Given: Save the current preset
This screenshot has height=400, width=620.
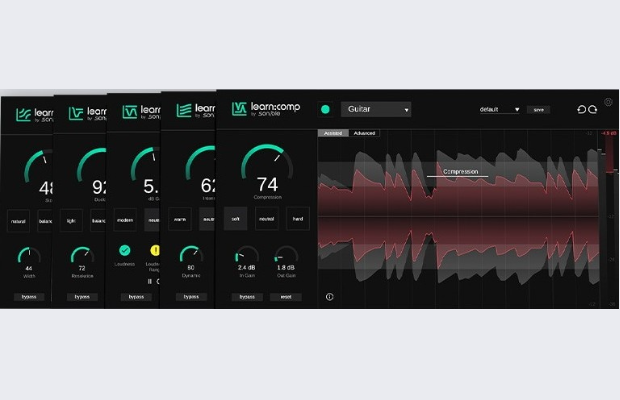Looking at the screenshot, I should coord(539,109).
